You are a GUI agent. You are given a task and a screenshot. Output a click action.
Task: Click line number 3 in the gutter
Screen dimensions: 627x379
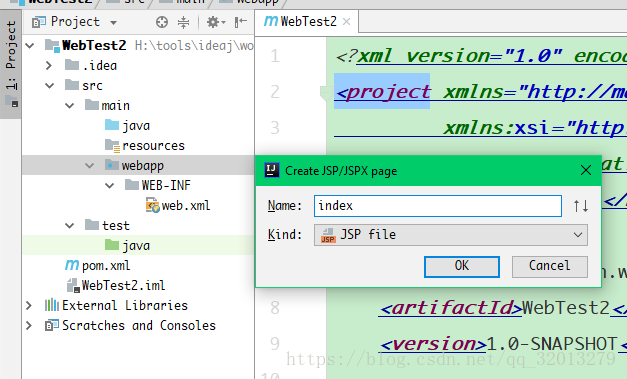[275, 128]
